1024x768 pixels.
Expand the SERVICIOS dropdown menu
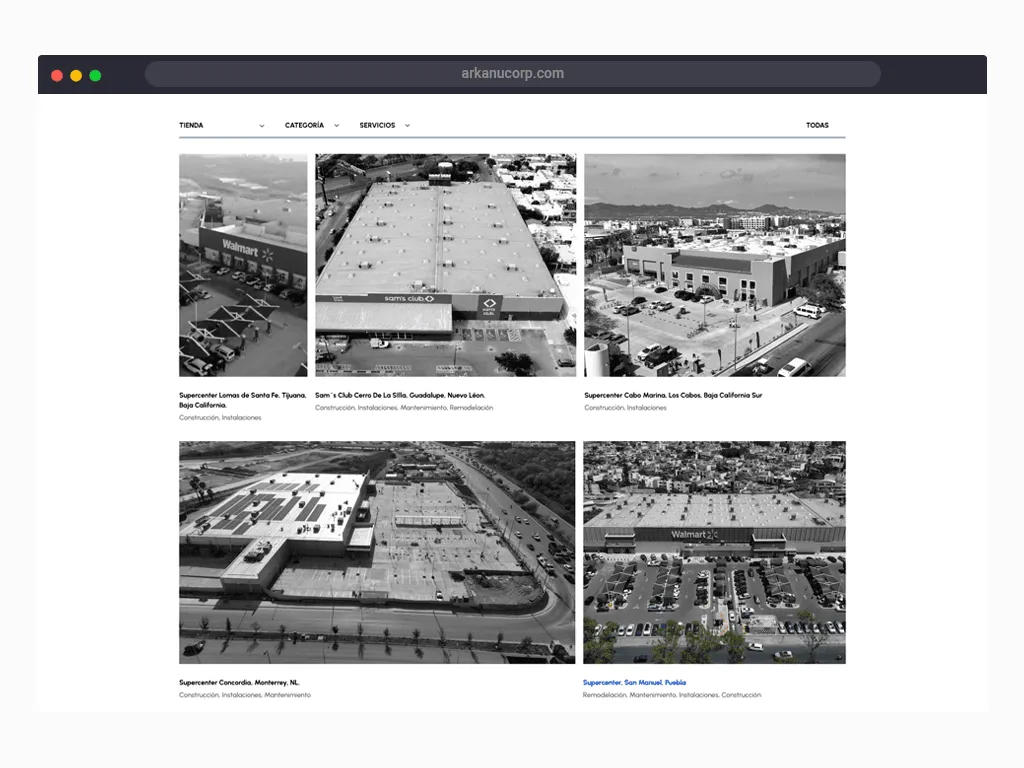pyautogui.click(x=384, y=125)
